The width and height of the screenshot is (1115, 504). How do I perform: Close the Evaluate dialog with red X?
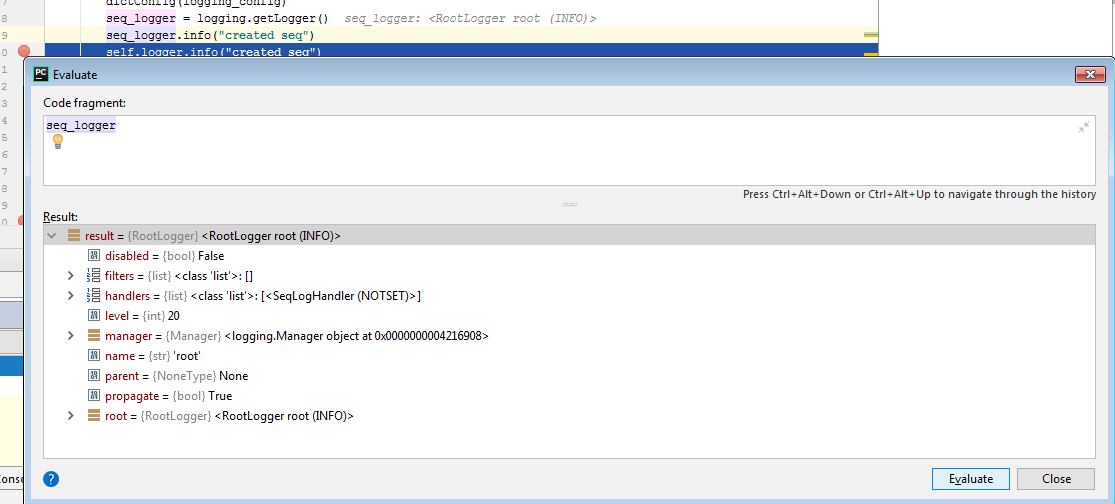click(1089, 74)
